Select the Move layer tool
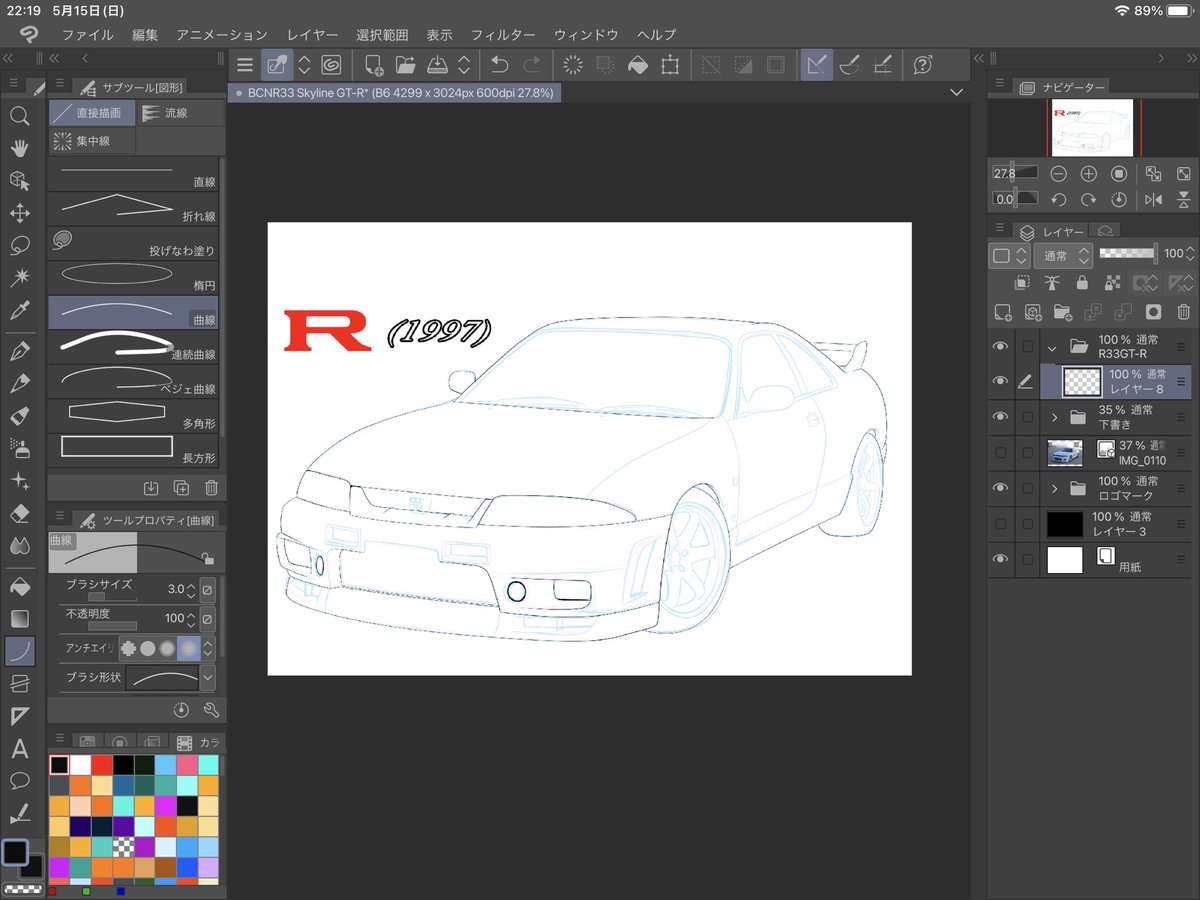Image resolution: width=1200 pixels, height=900 pixels. [x=19, y=213]
